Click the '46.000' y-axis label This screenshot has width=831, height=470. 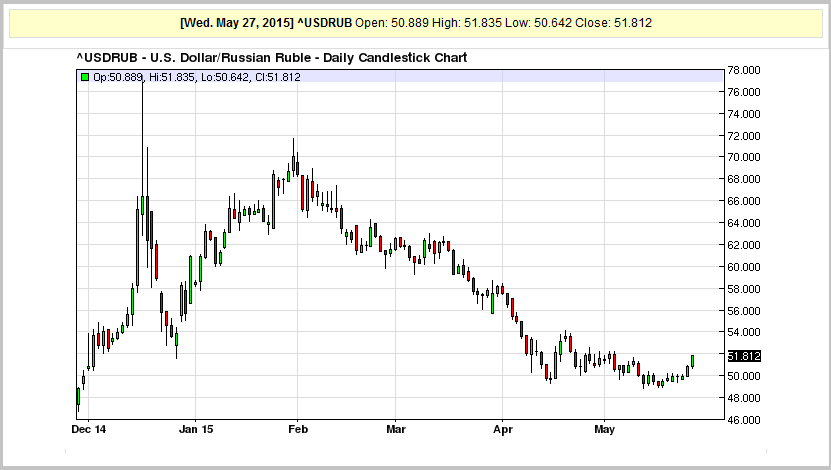744,420
